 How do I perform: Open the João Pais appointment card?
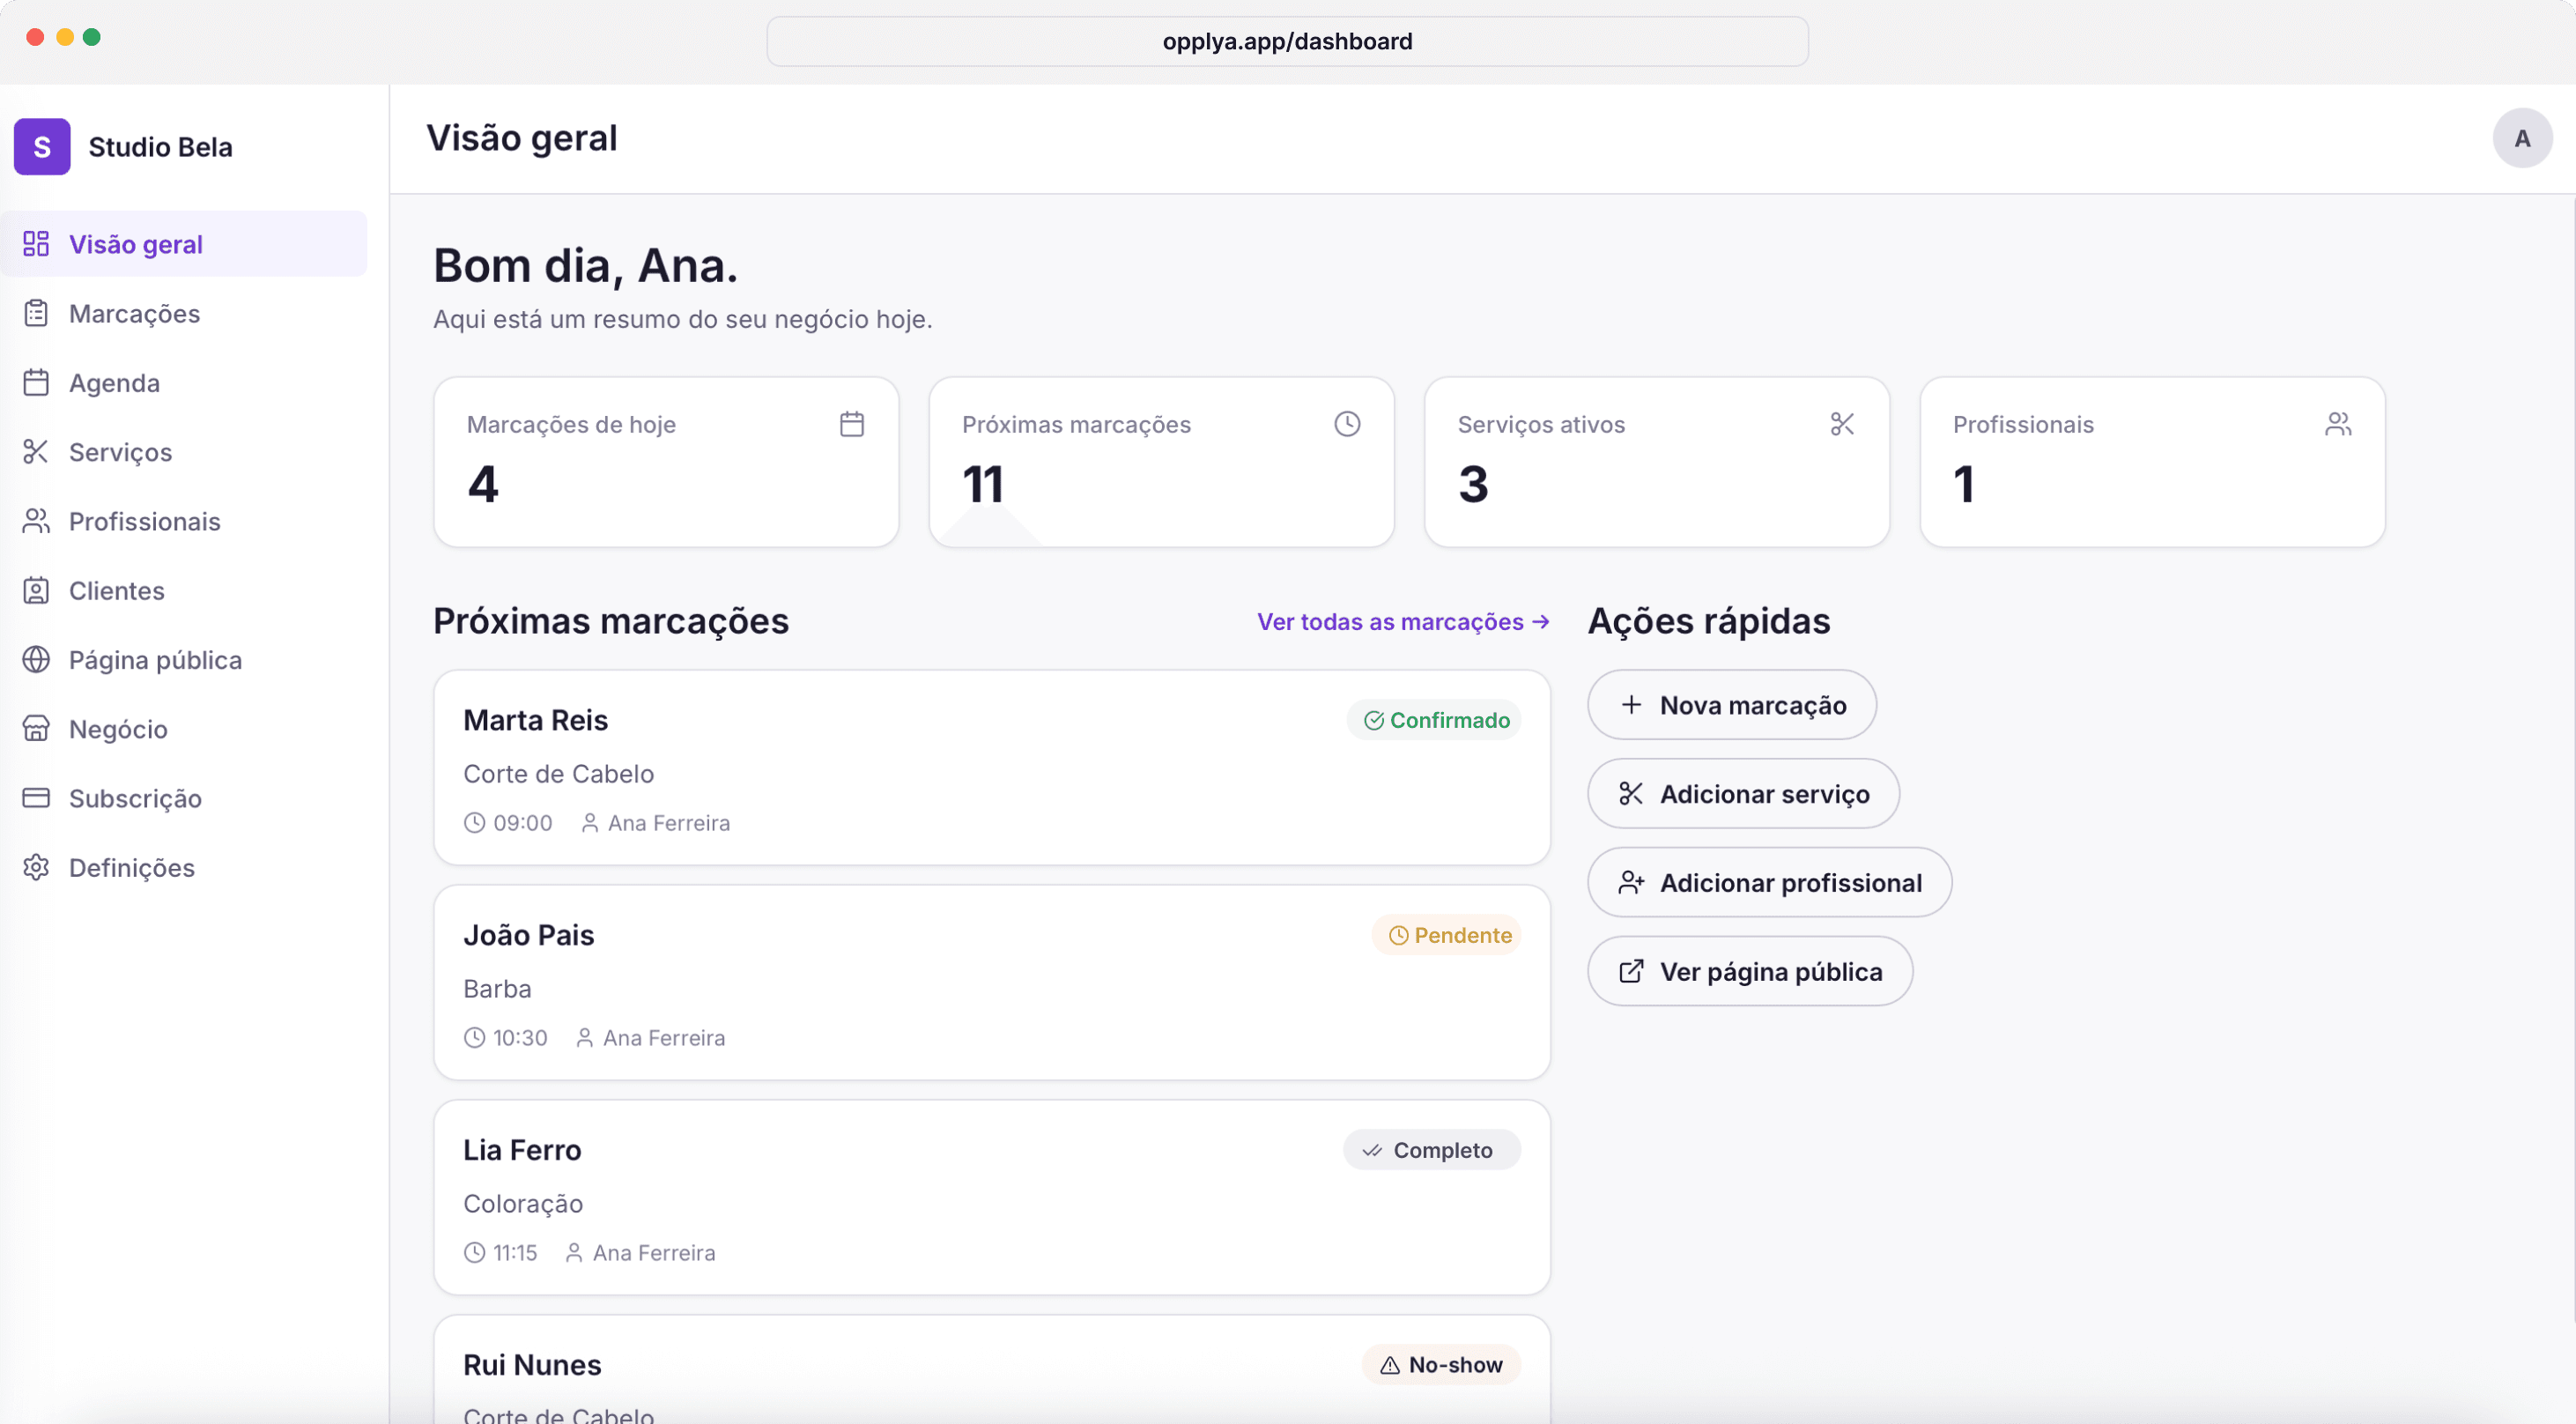click(992, 983)
